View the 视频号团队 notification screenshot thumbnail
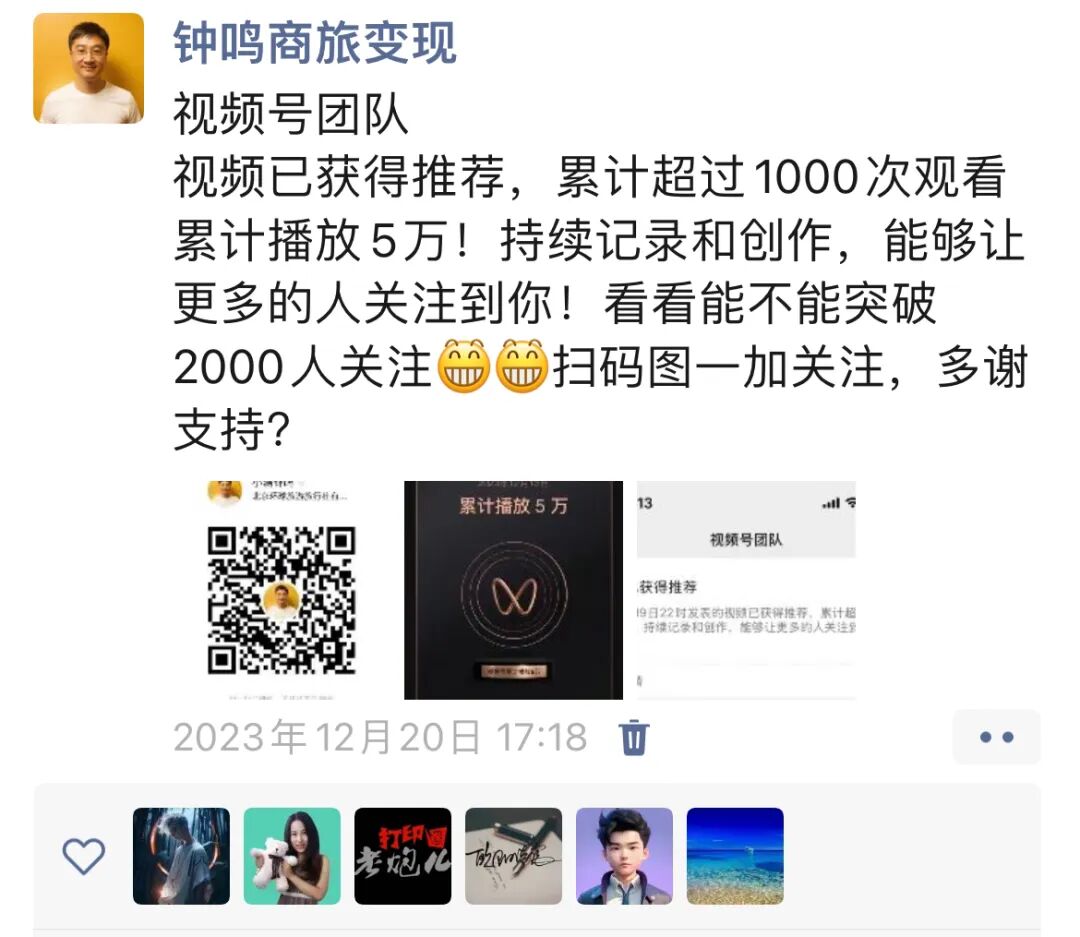The image size is (1080, 937). click(x=746, y=590)
